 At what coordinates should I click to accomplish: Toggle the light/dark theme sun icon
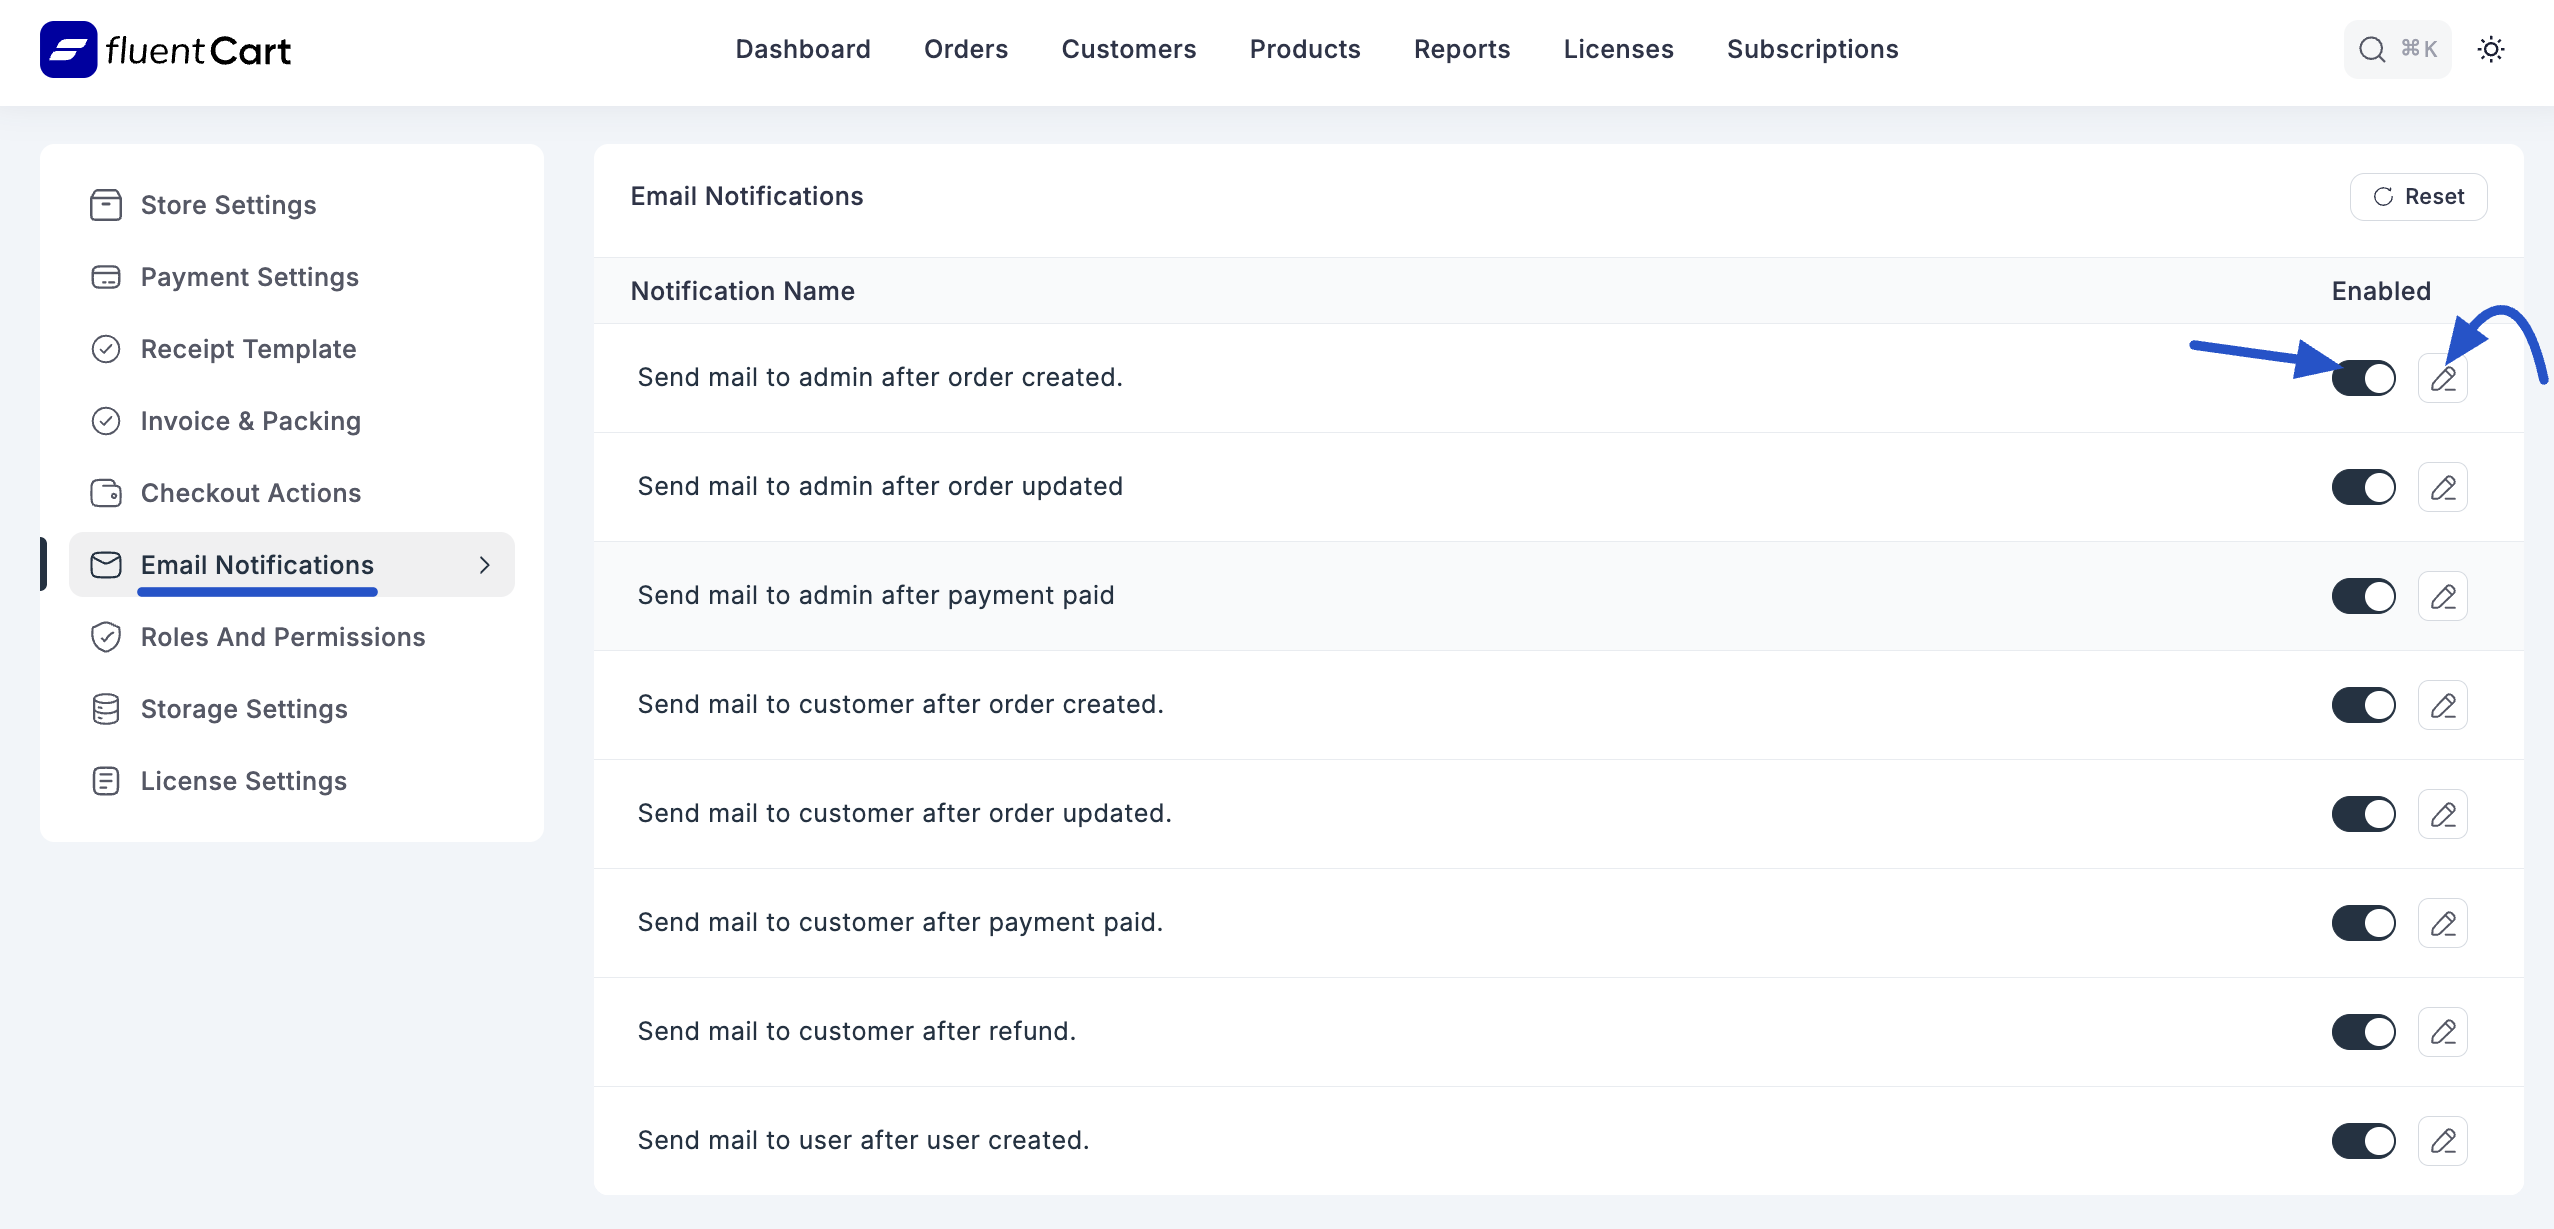[2491, 49]
